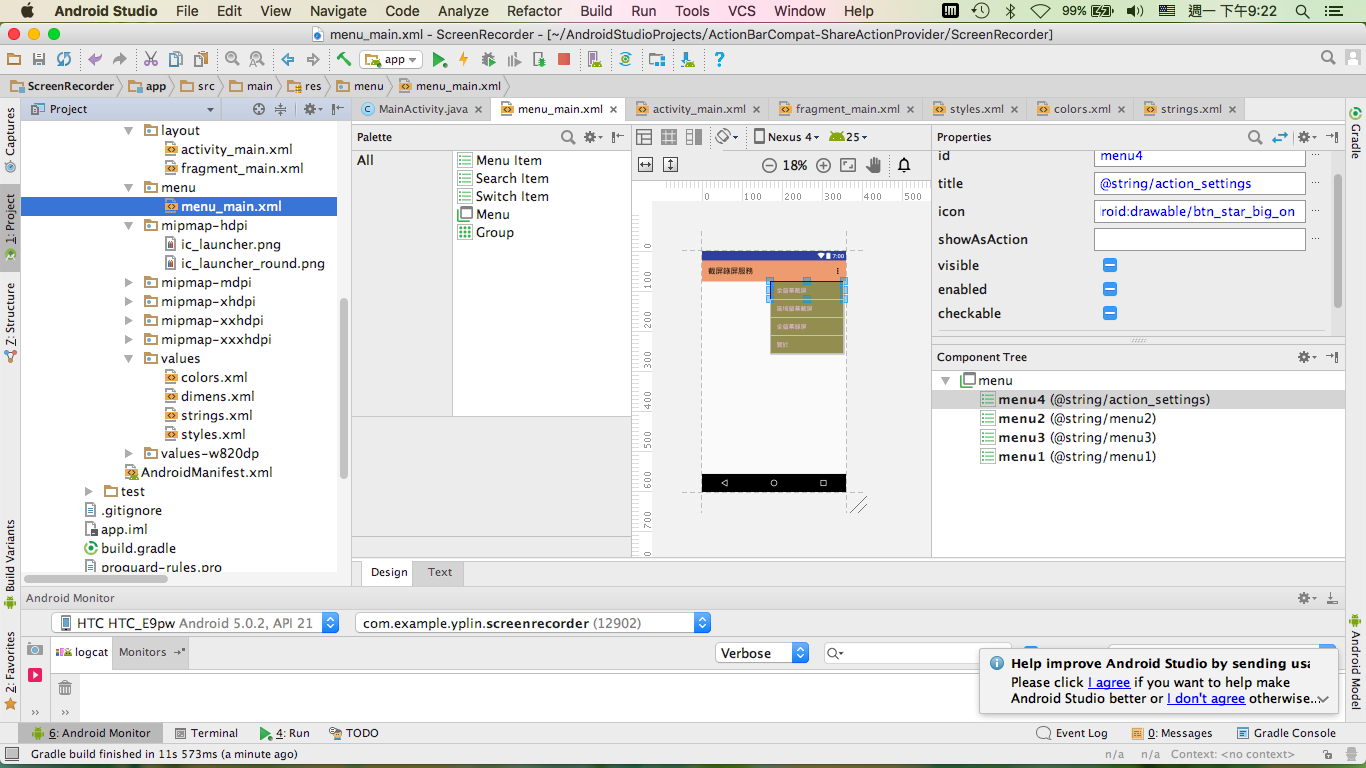Click the Save All toolbar icon
Screen dimensions: 1366x768
(x=39, y=59)
